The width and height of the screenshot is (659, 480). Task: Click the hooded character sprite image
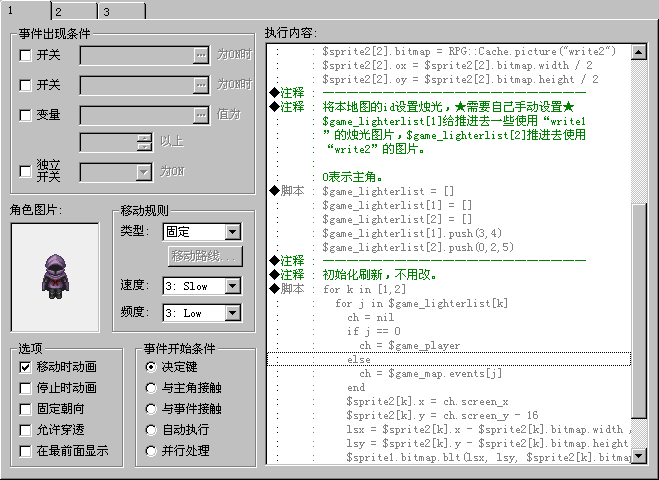[x=55, y=277]
